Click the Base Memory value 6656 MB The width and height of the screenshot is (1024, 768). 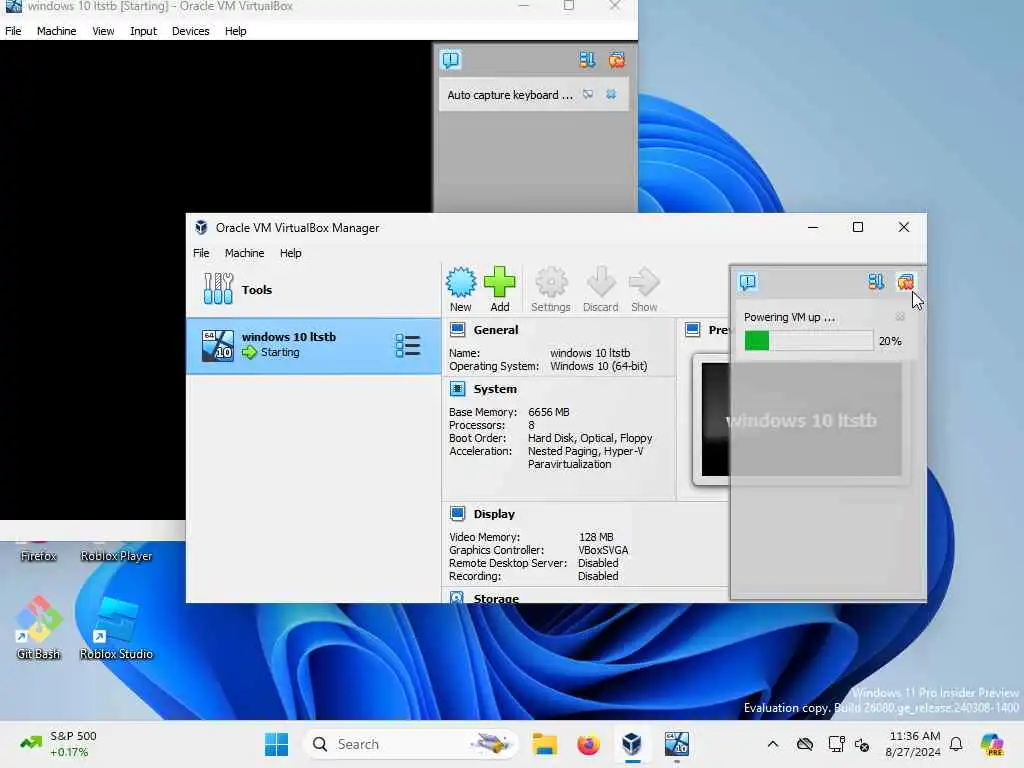coord(549,412)
